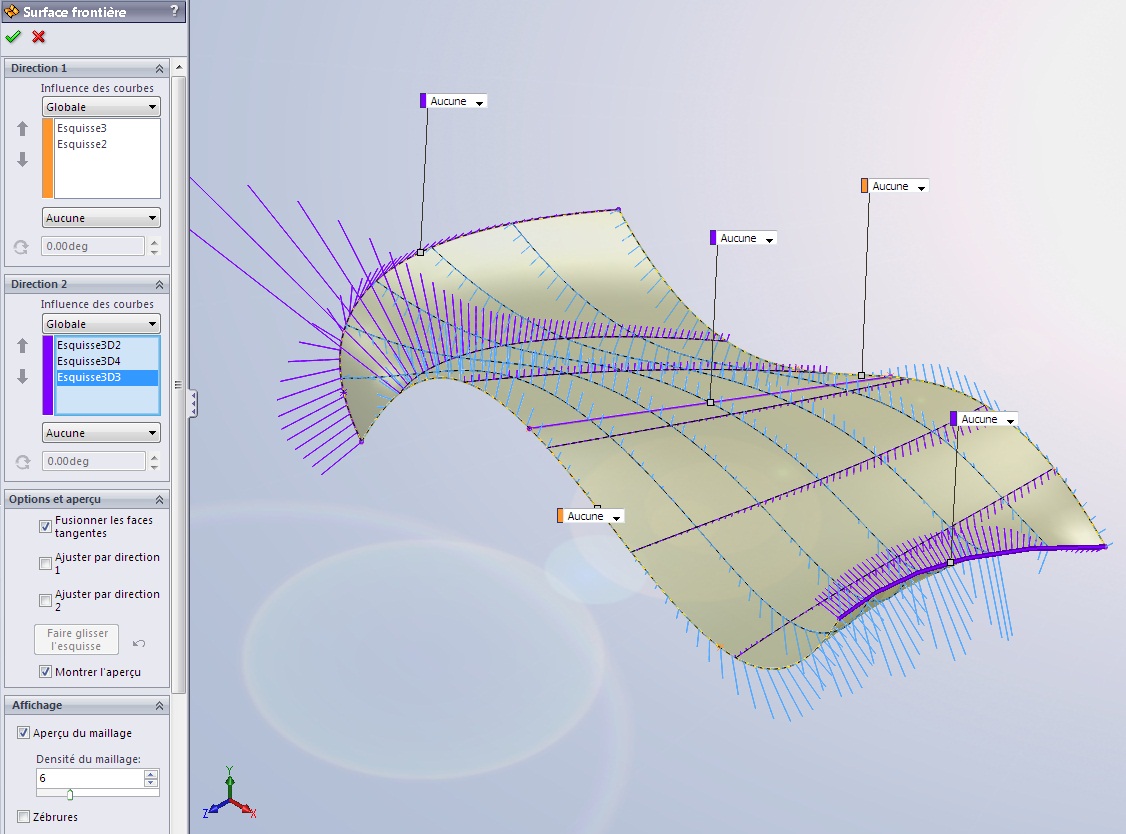Enable Ajuster par direction 1

tap(45, 563)
